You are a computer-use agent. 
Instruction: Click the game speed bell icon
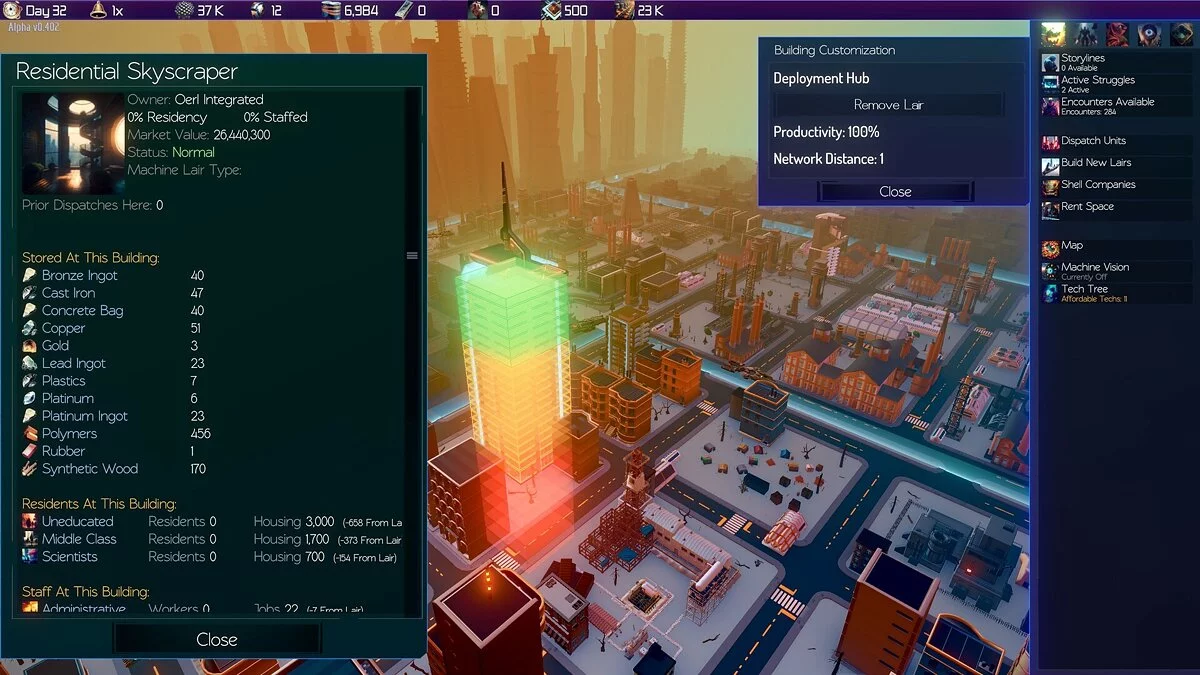click(98, 11)
